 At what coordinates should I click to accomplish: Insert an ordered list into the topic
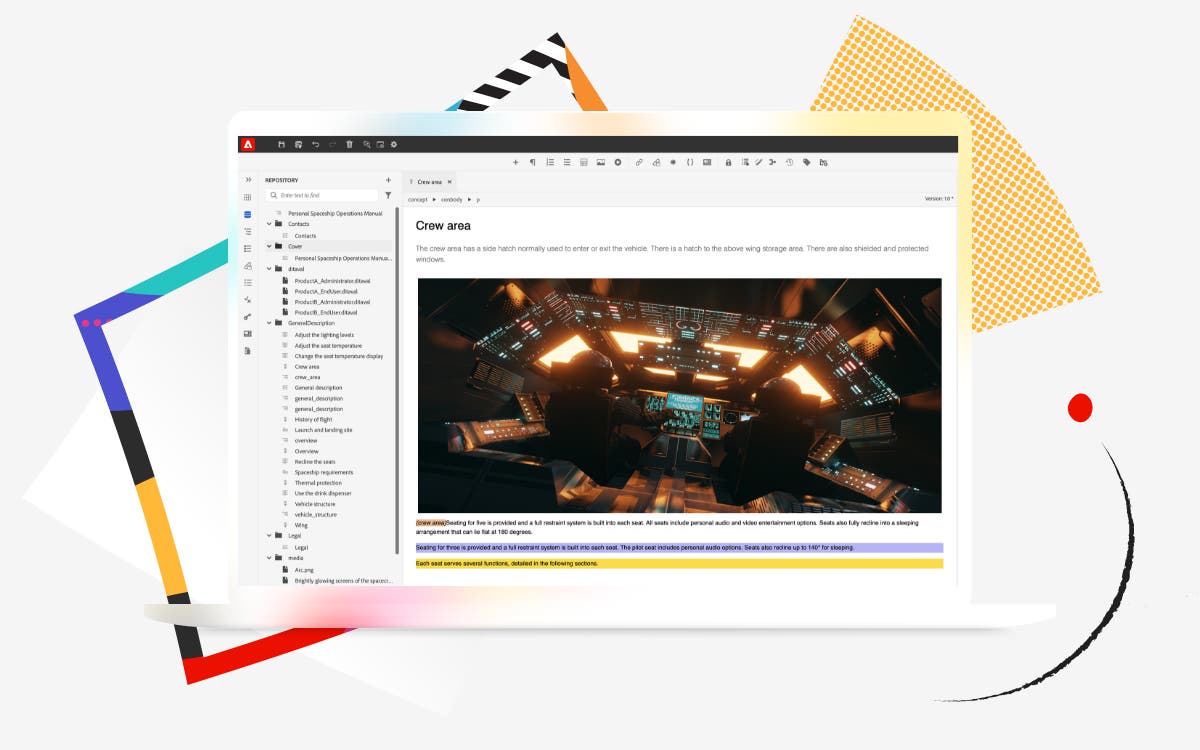(x=550, y=161)
